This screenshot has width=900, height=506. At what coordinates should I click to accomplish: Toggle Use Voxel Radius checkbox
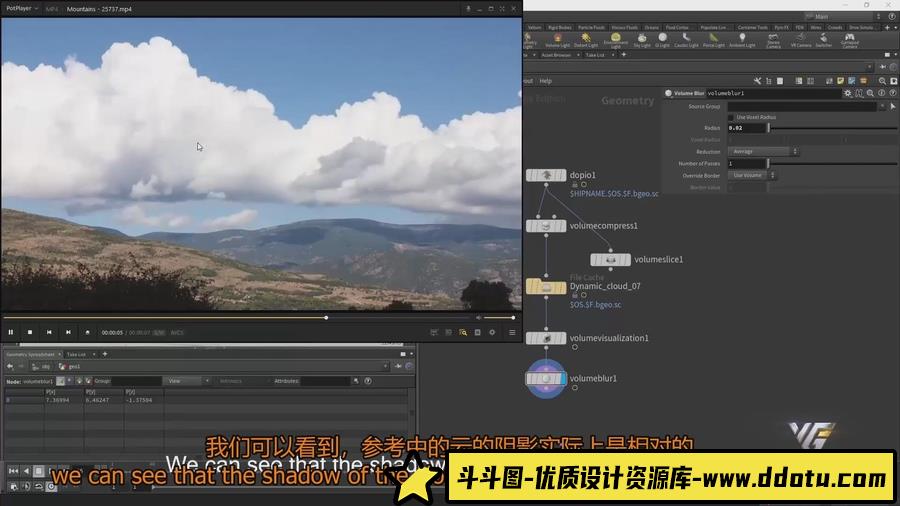point(731,117)
